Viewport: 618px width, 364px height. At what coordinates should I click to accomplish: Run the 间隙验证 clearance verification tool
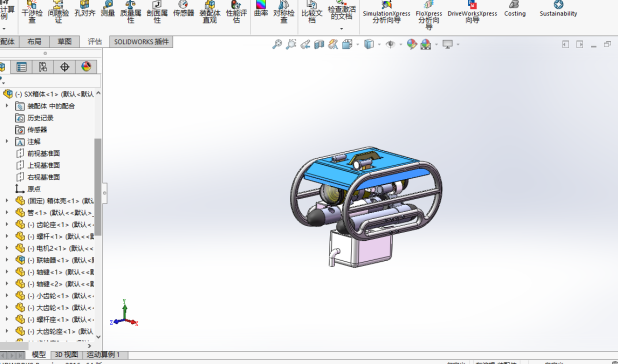pyautogui.click(x=58, y=11)
